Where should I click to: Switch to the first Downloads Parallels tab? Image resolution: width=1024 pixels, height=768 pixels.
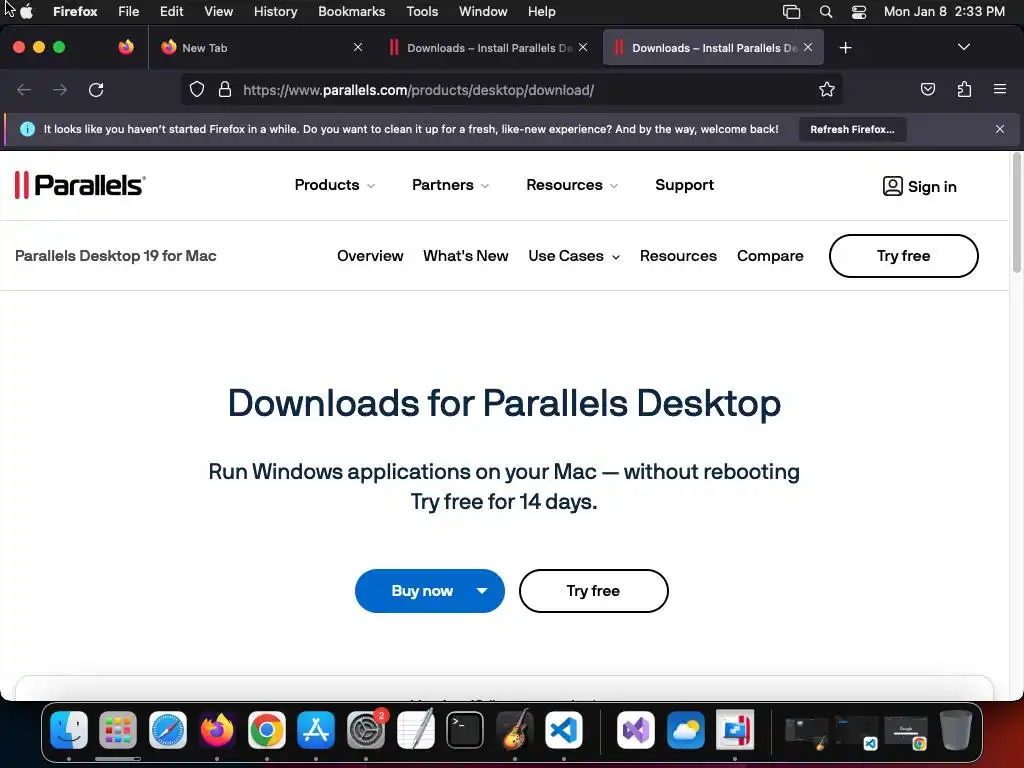[488, 48]
